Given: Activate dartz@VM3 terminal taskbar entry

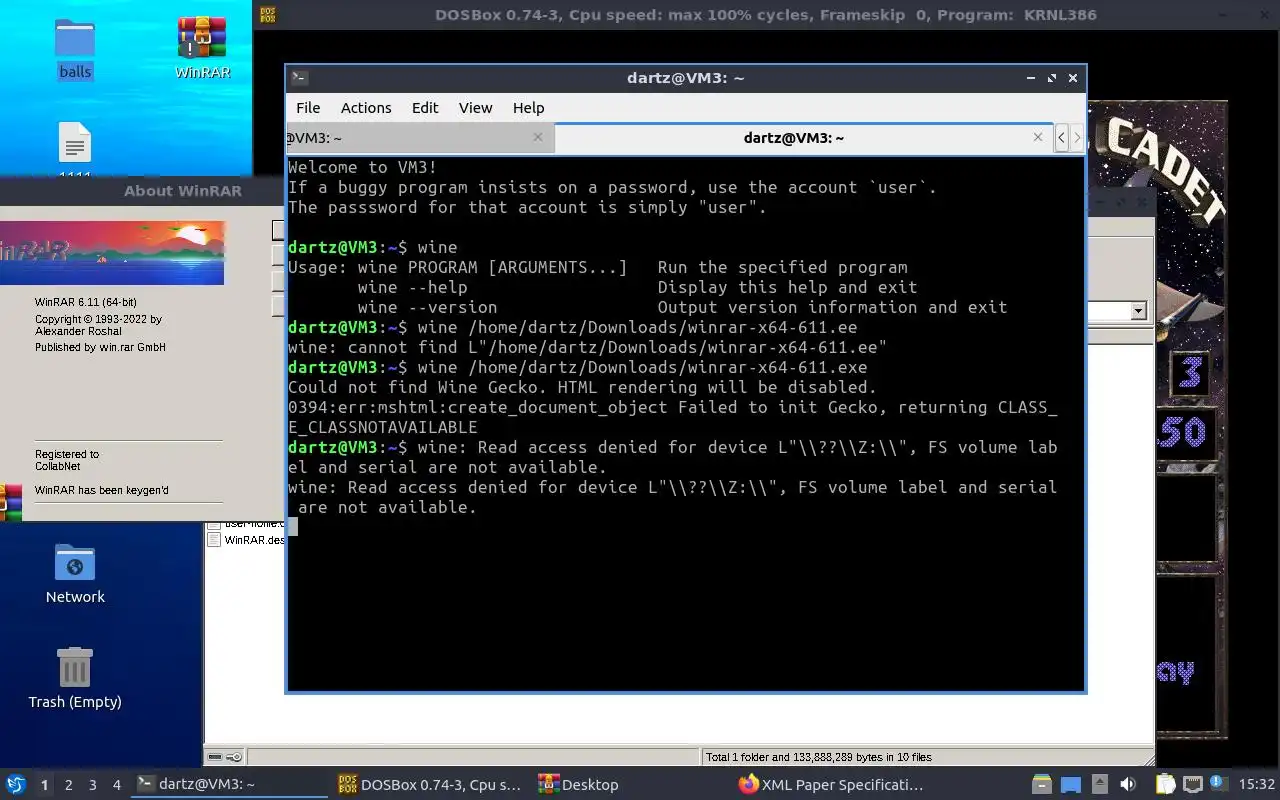Looking at the screenshot, I should pos(230,785).
